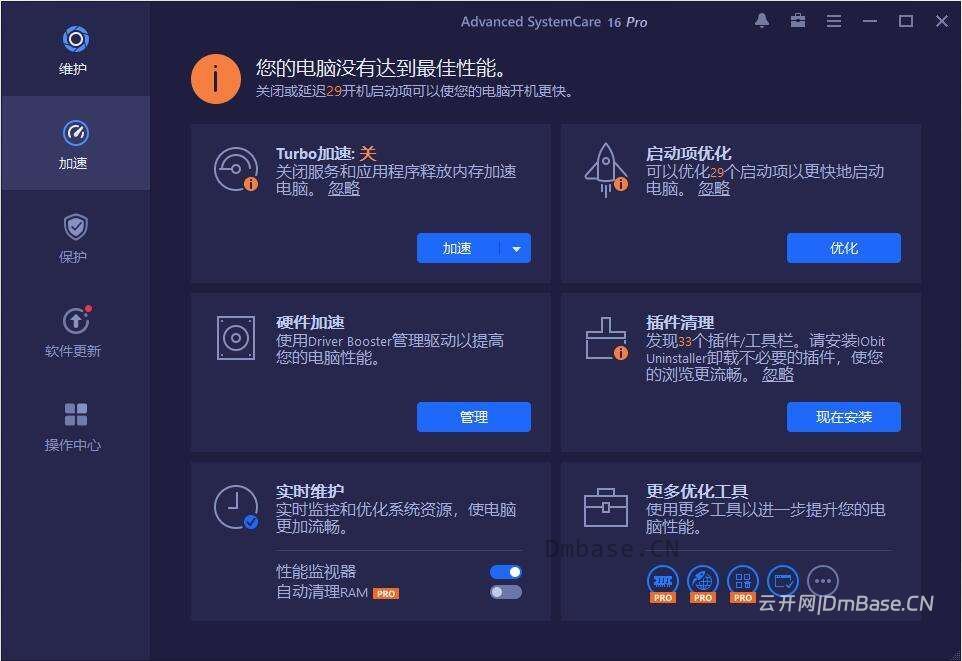The width and height of the screenshot is (962, 661).
Task: Click the 插件清理 brush icon
Action: pos(606,338)
